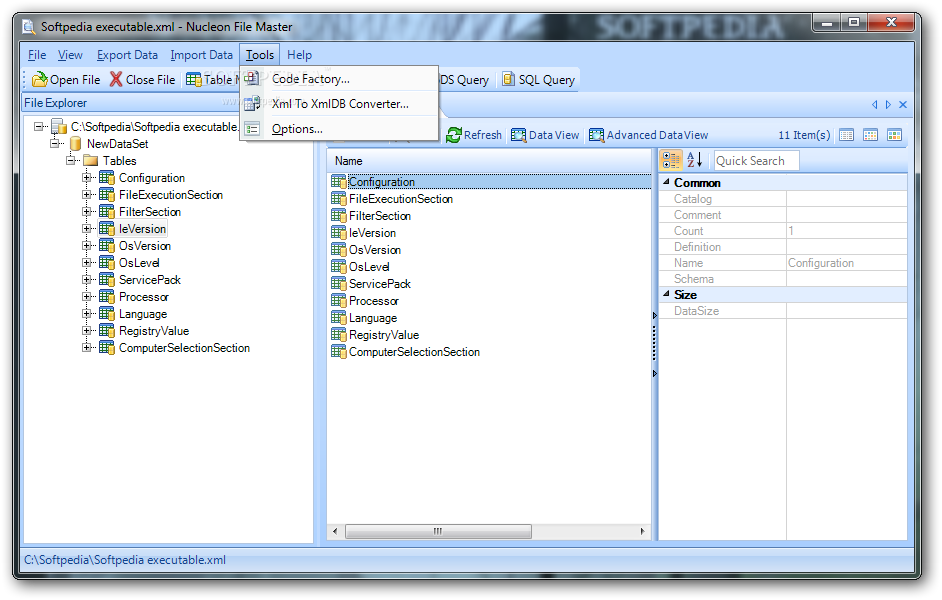Screen dimensions: 942x600
Task: Click the OsLevel table icon in list
Action: pyautogui.click(x=339, y=267)
